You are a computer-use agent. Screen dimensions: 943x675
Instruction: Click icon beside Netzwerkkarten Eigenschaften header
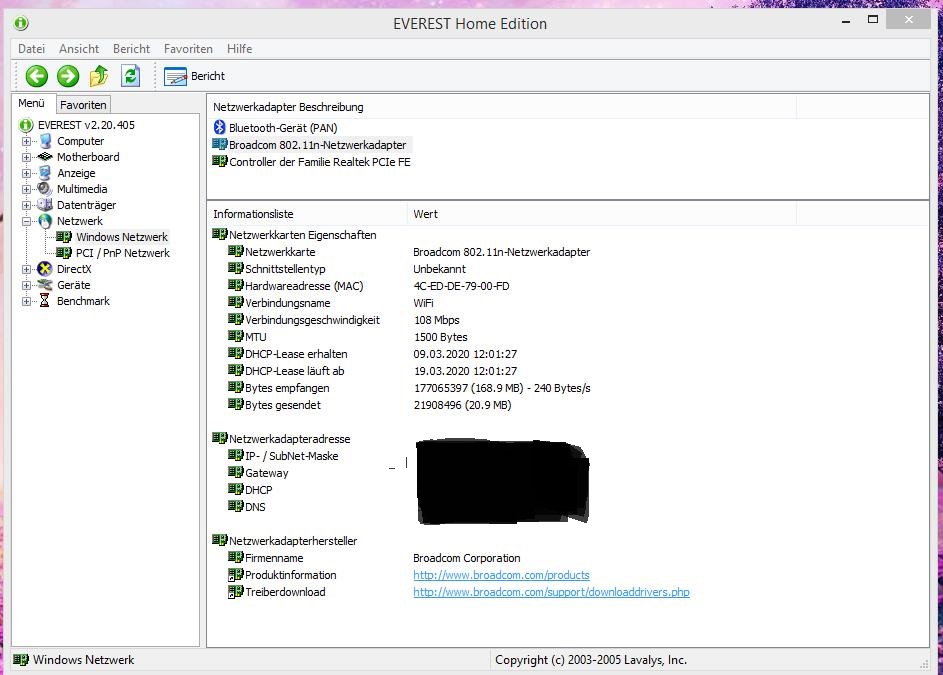[x=220, y=235]
